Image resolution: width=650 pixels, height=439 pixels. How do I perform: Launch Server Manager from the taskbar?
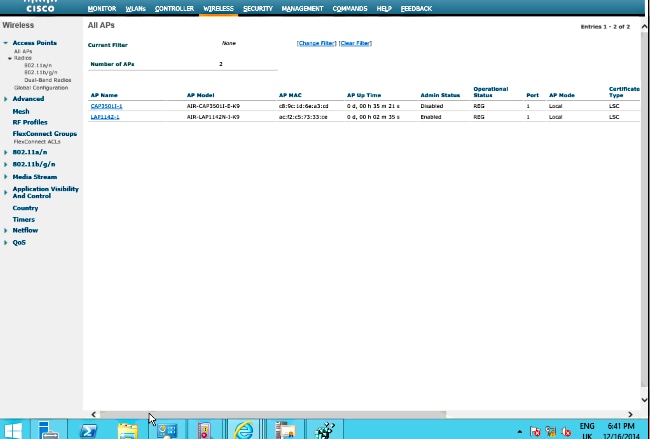[x=49, y=430]
